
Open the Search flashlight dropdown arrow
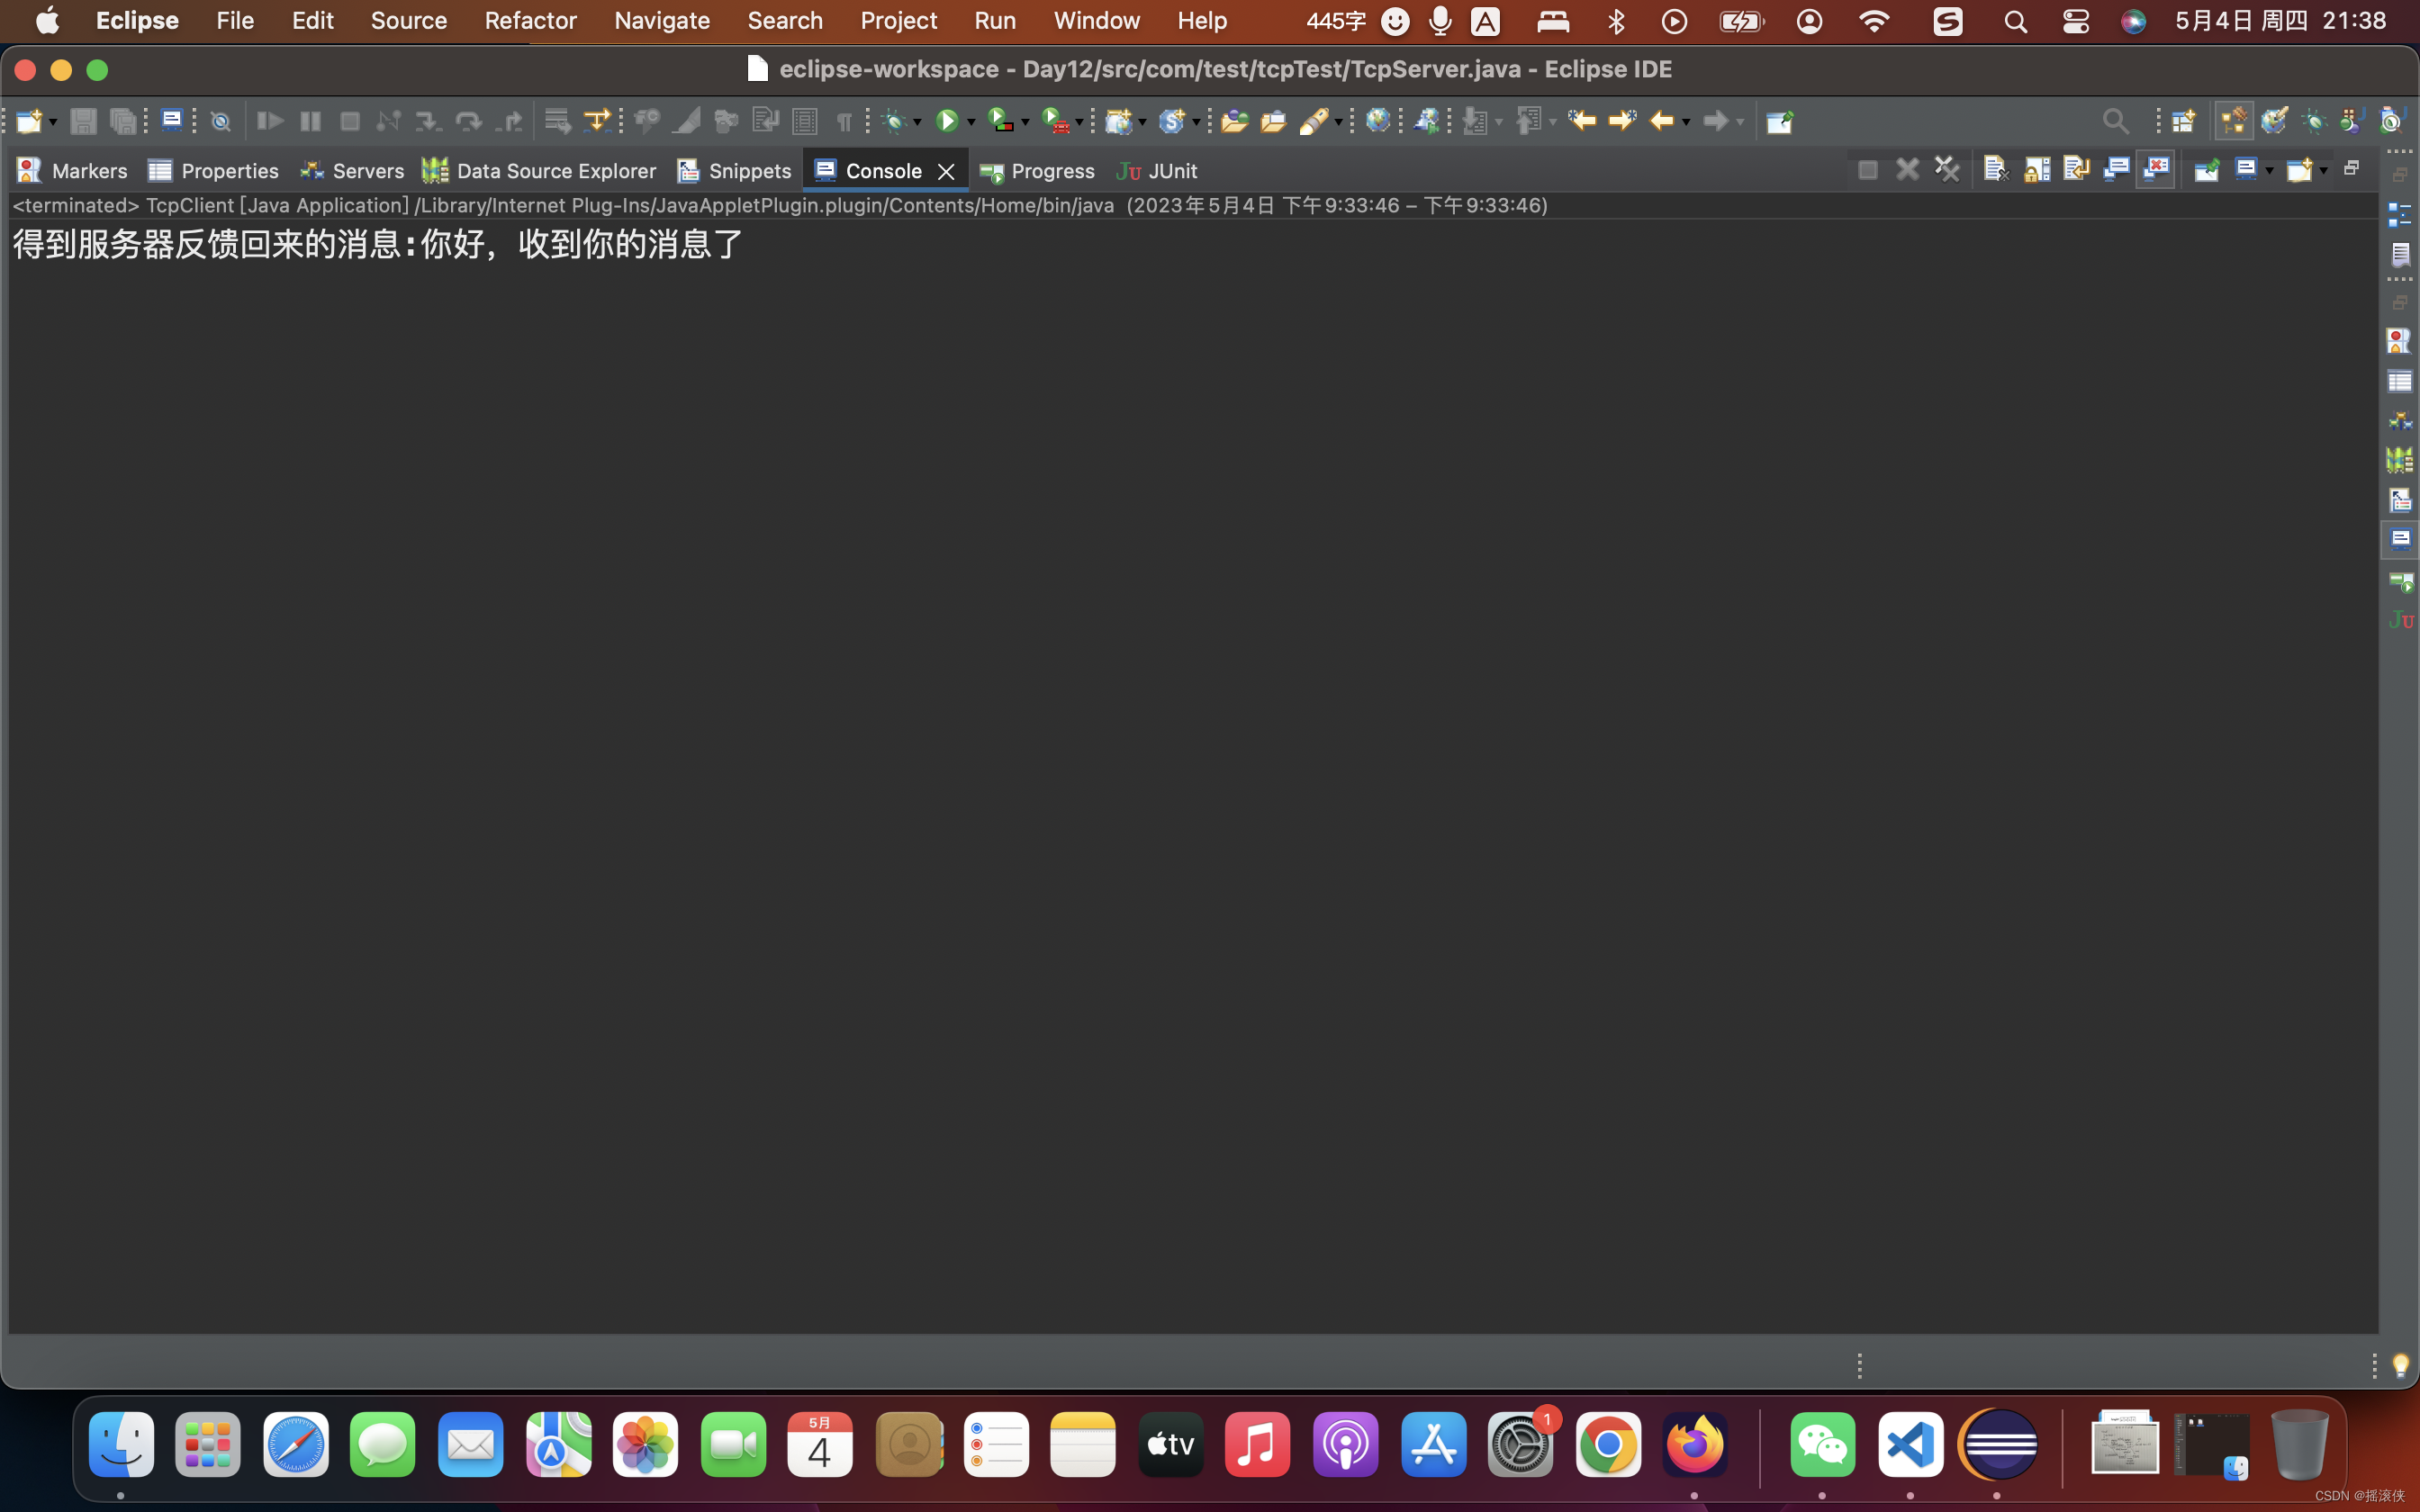1338,122
